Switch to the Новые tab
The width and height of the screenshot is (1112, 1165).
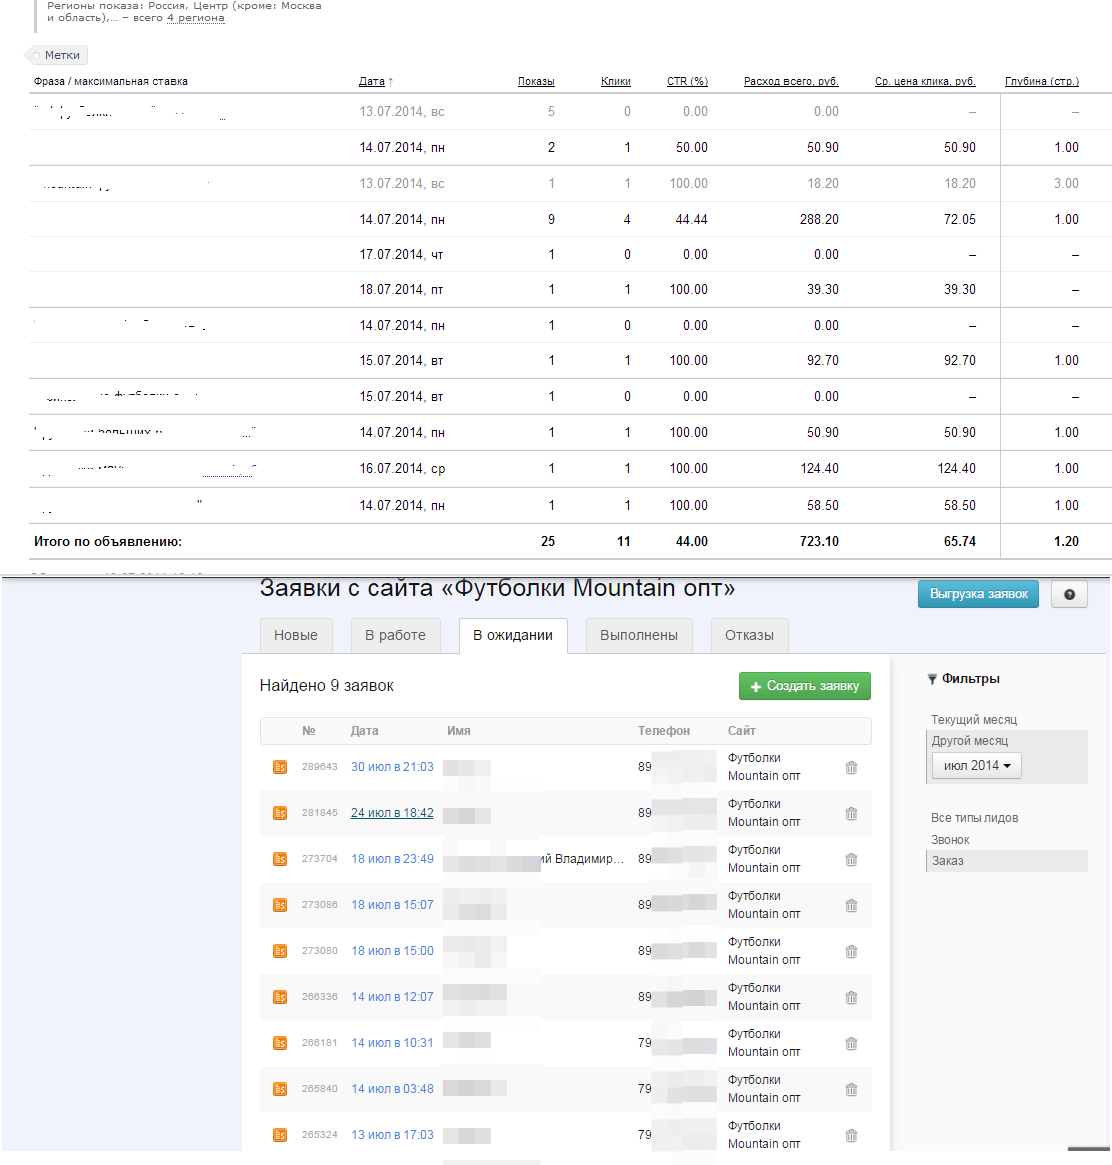pos(296,635)
